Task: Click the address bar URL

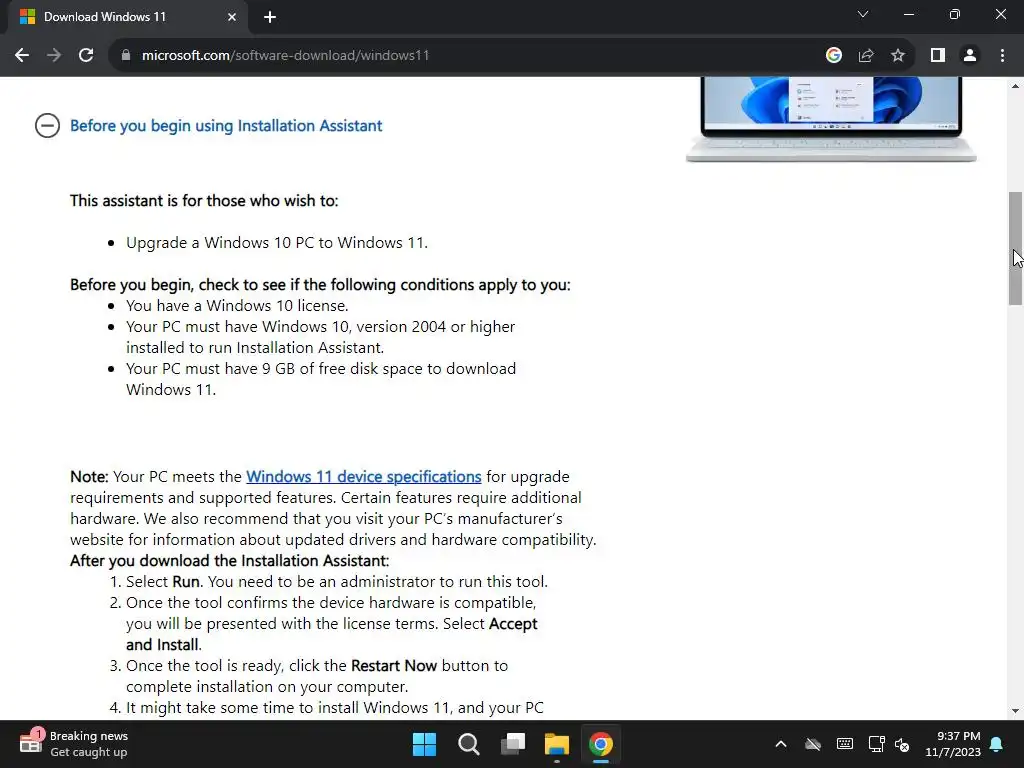Action: pyautogui.click(x=285, y=56)
